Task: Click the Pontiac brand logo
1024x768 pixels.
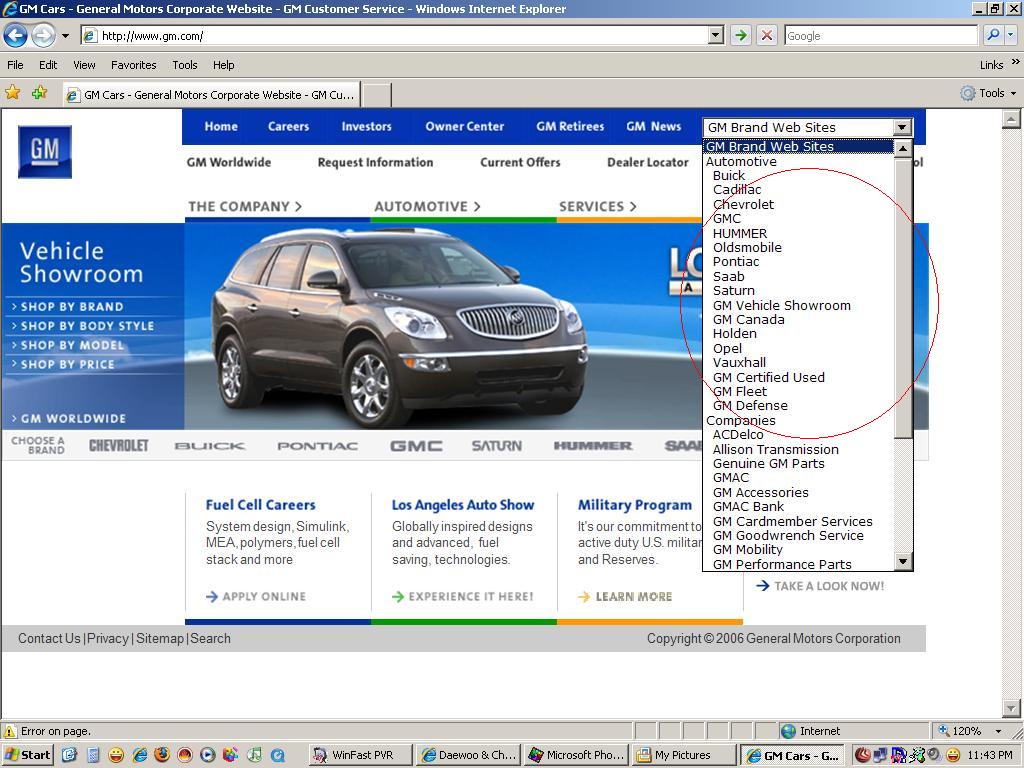Action: 317,446
